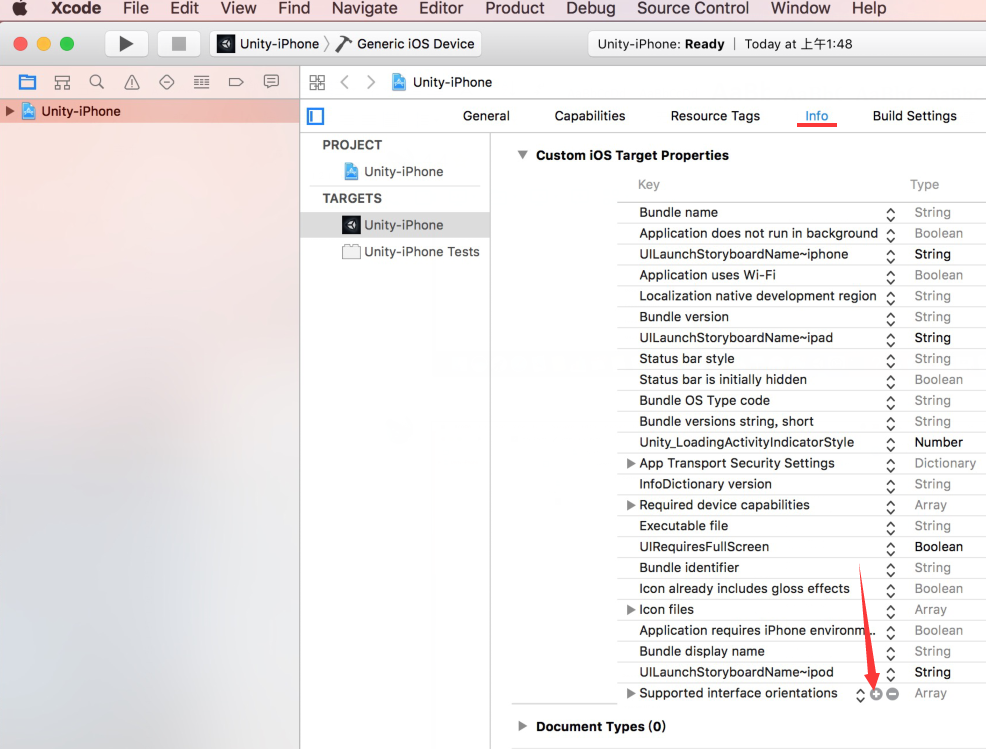Open the Breakpoint navigator icon
This screenshot has width=986, height=749.
coord(236,82)
